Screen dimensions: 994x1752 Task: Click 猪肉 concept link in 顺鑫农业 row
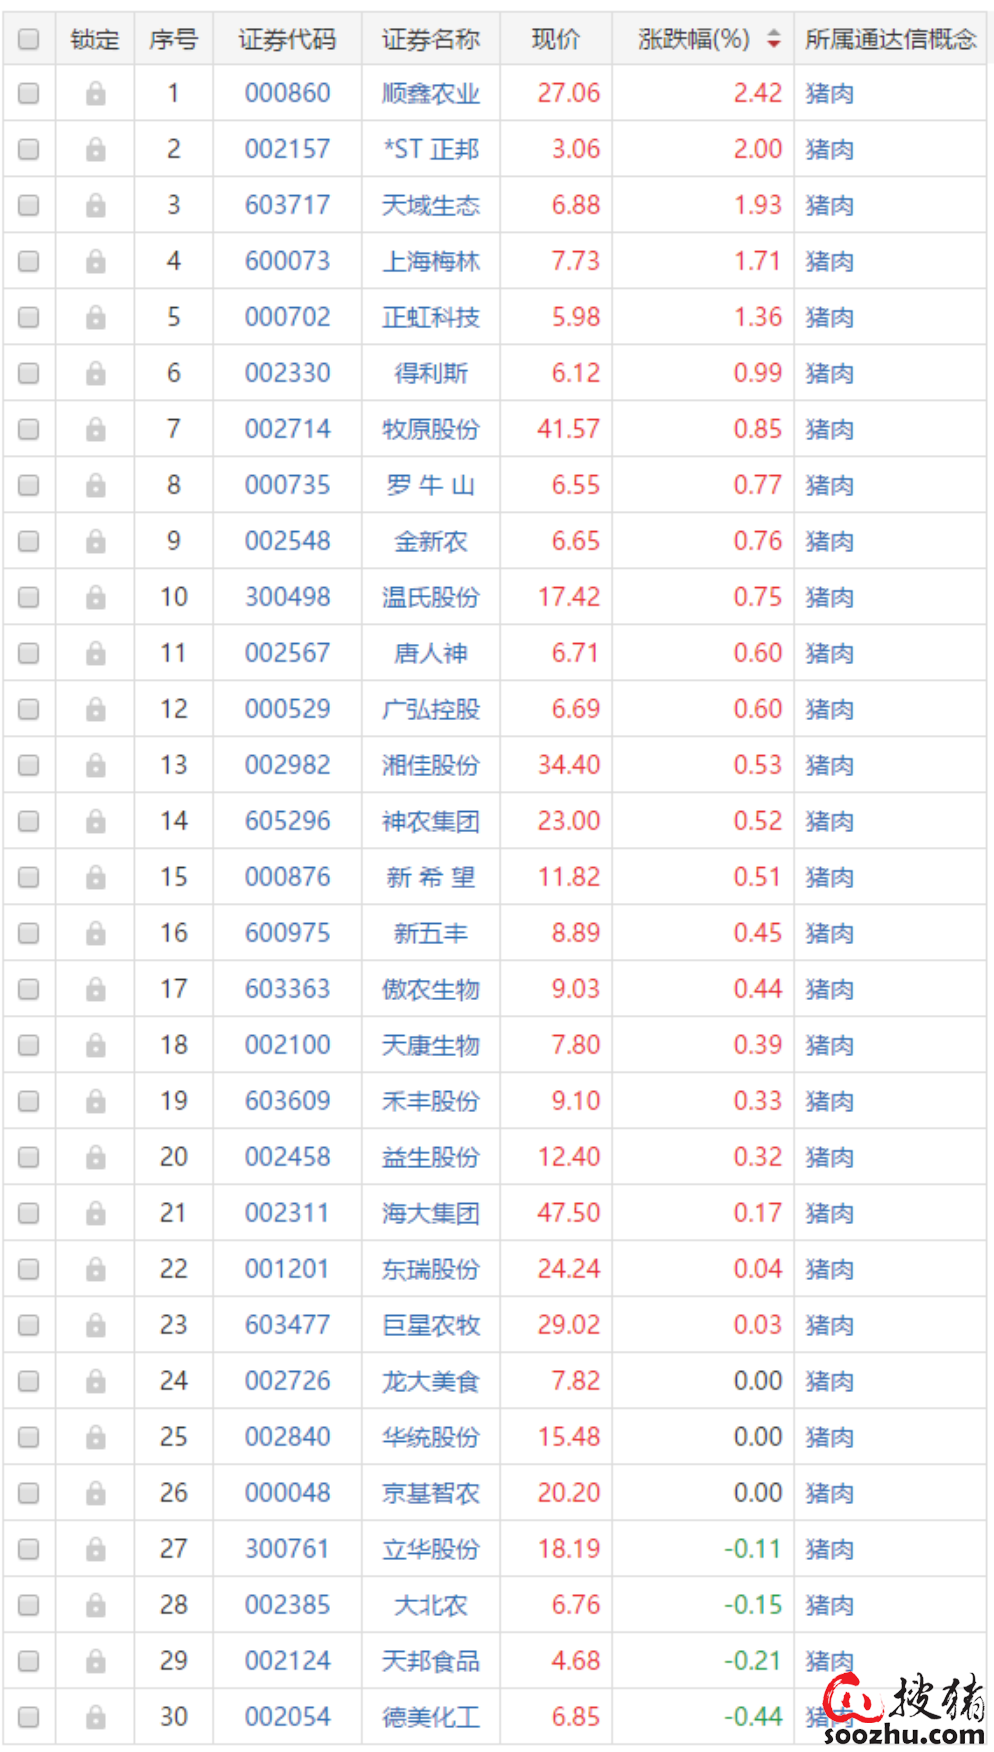point(830,93)
